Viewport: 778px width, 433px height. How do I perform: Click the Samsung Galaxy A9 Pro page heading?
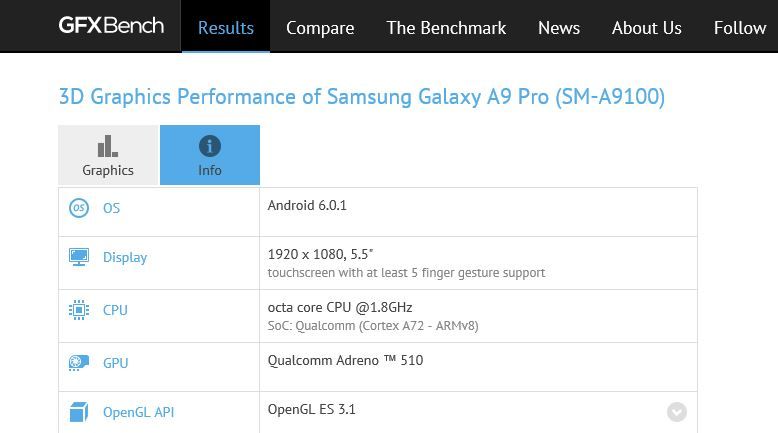tap(362, 97)
